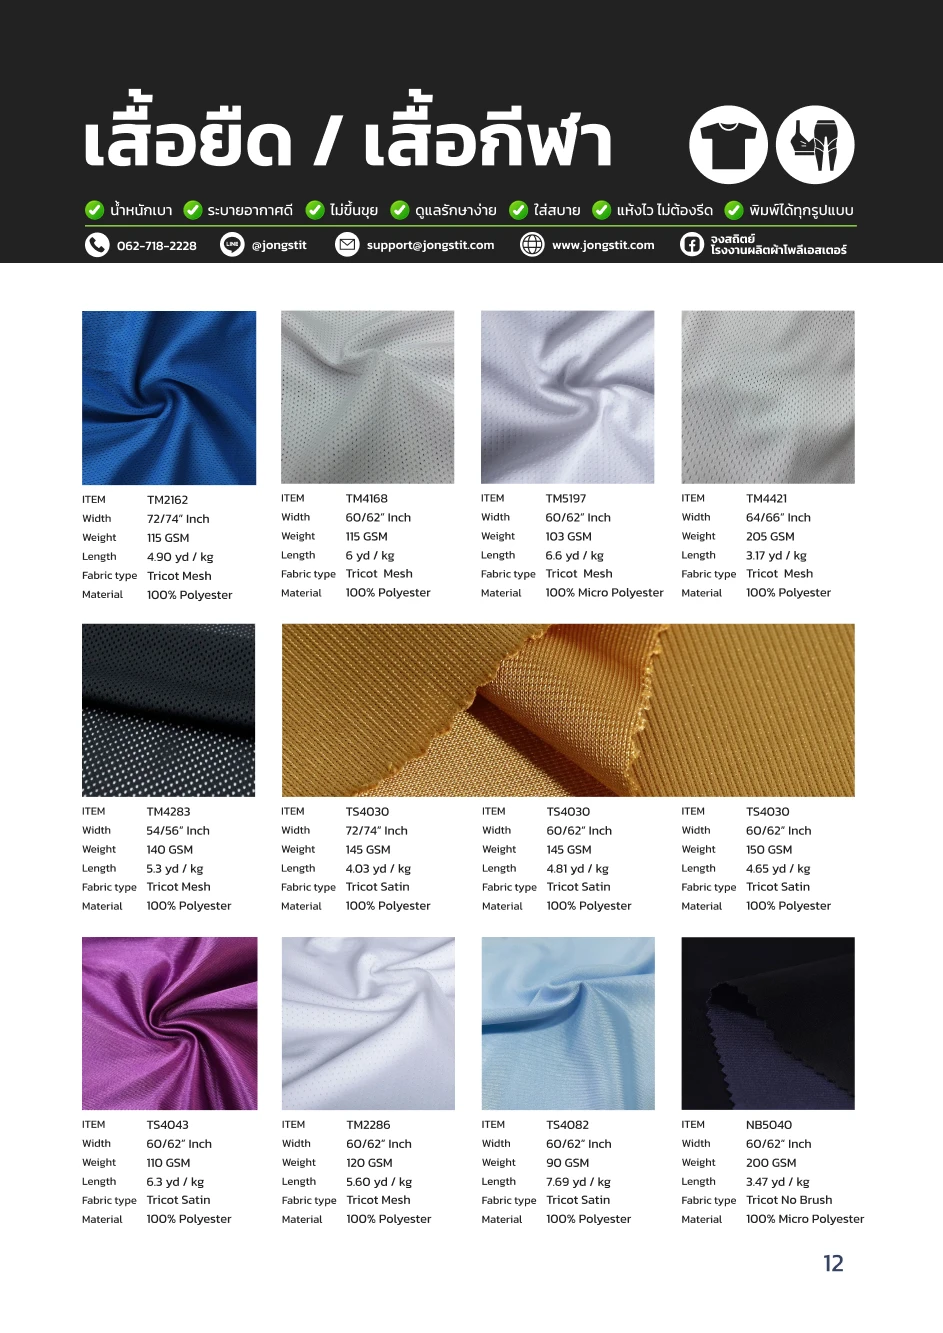Click the '4.90 yd / kg' length value

pos(180,557)
